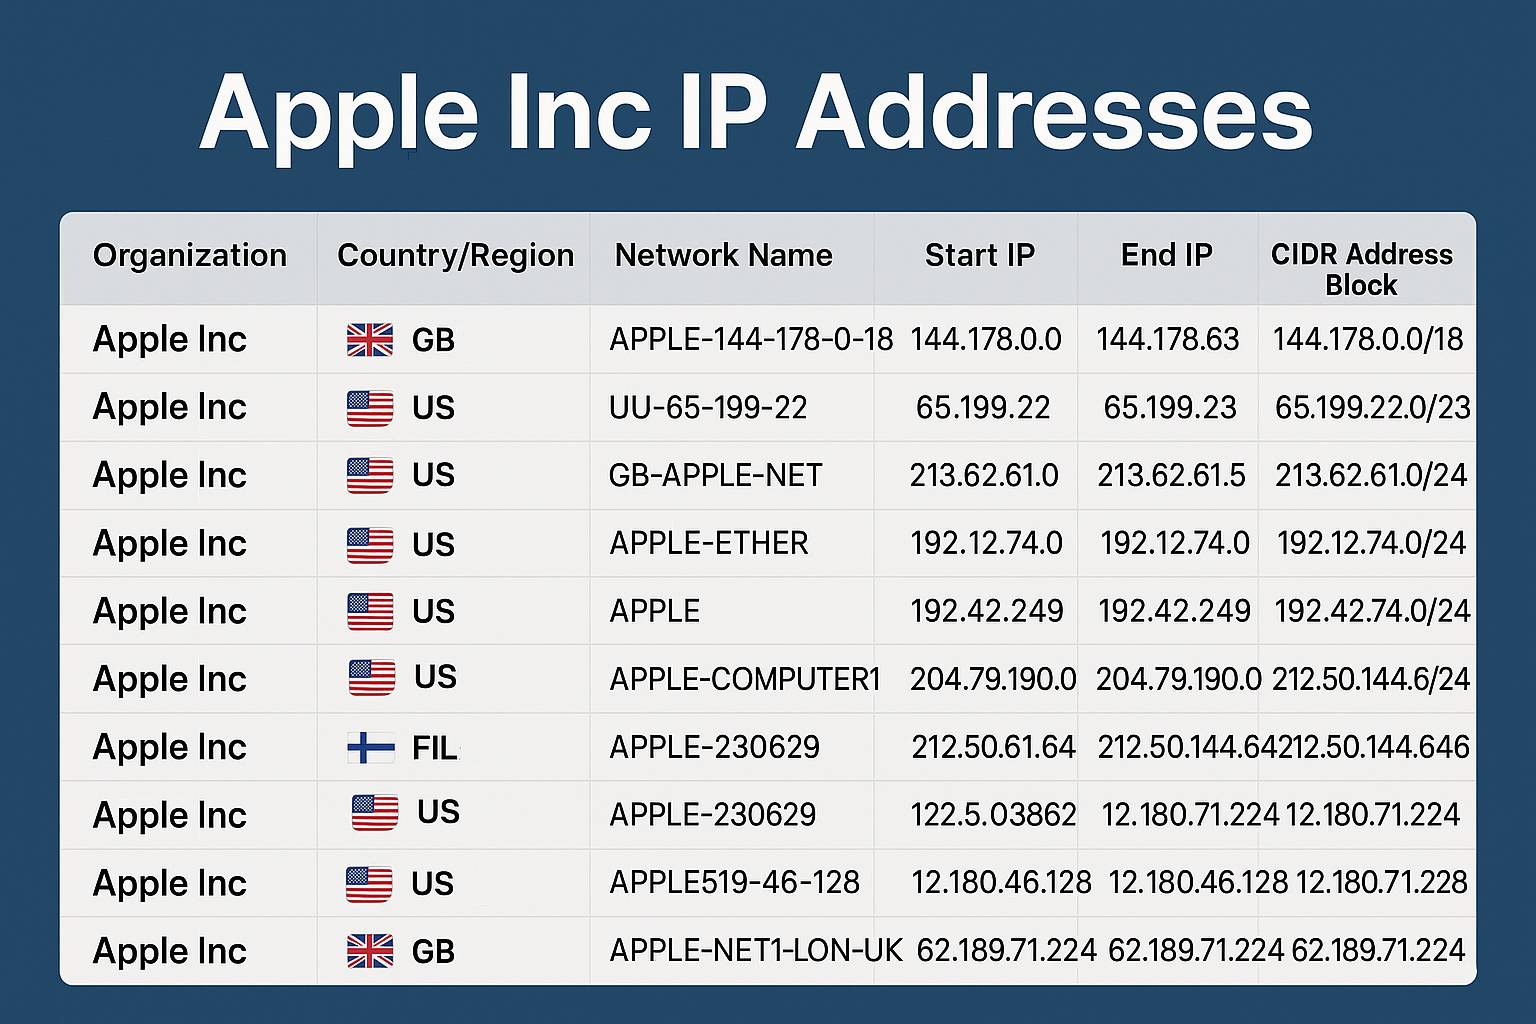Click the APPLE-ETHER network name
This screenshot has width=1536, height=1024.
pyautogui.click(x=708, y=543)
